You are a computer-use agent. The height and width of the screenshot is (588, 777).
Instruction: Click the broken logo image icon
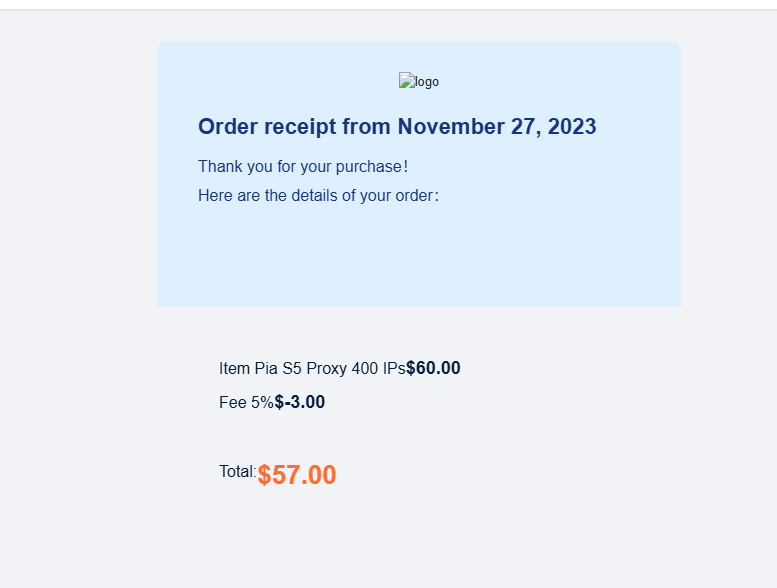click(x=406, y=81)
